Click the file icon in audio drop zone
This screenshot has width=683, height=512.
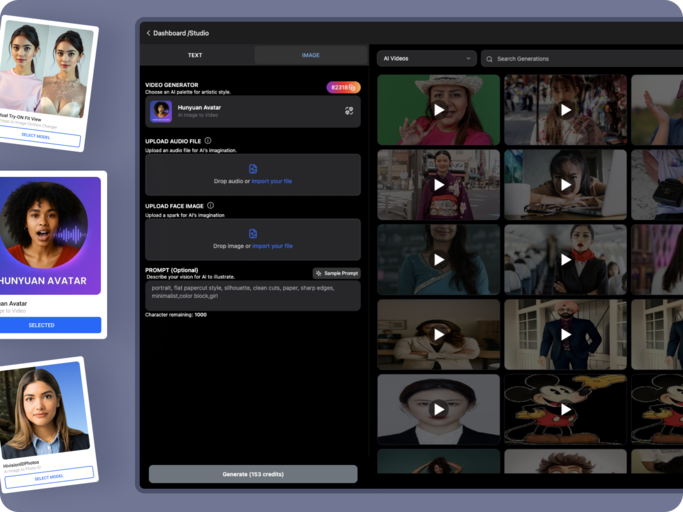coord(253,169)
